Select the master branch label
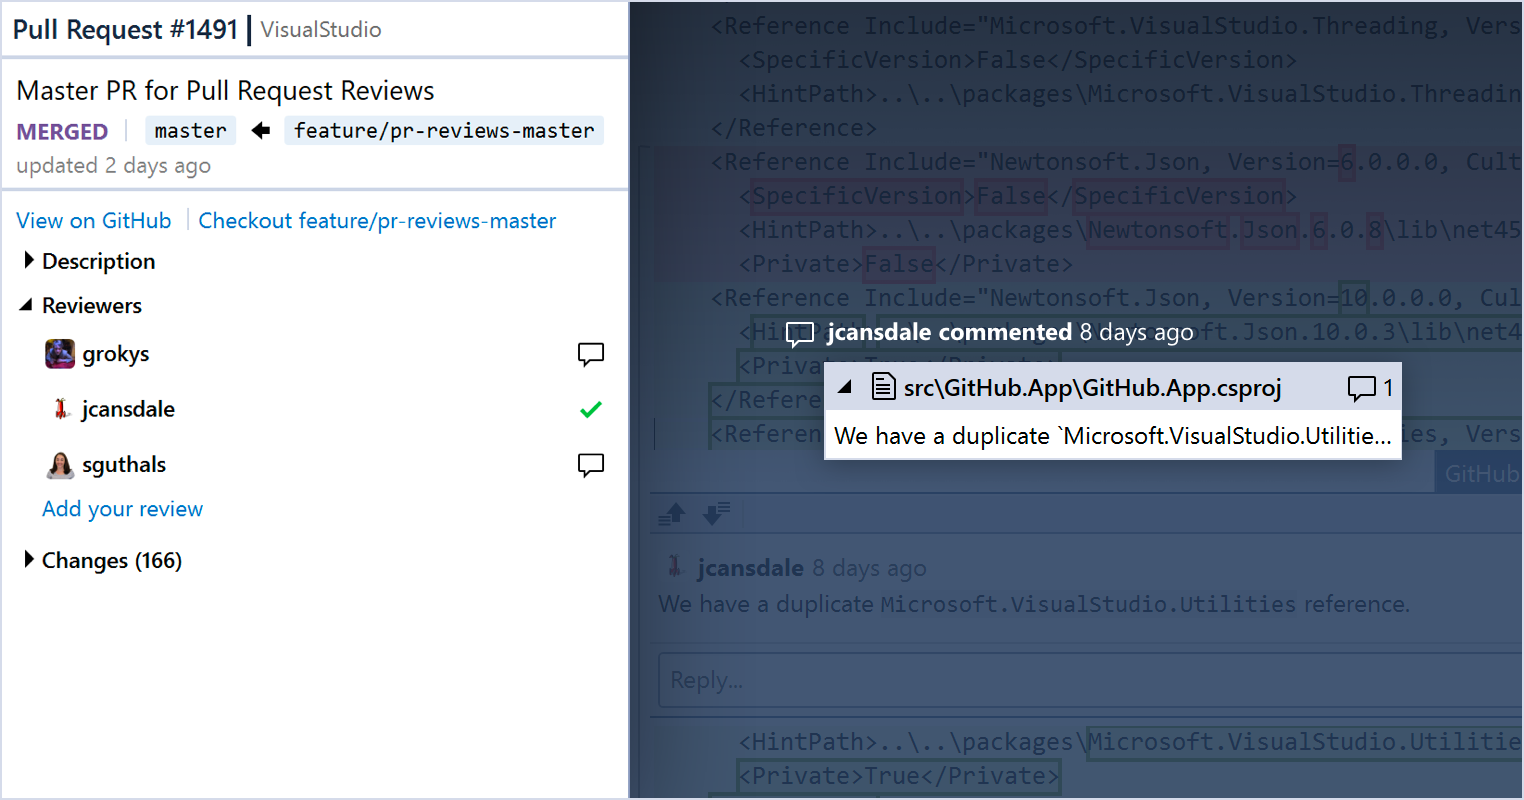Image resolution: width=1524 pixels, height=800 pixels. point(190,131)
